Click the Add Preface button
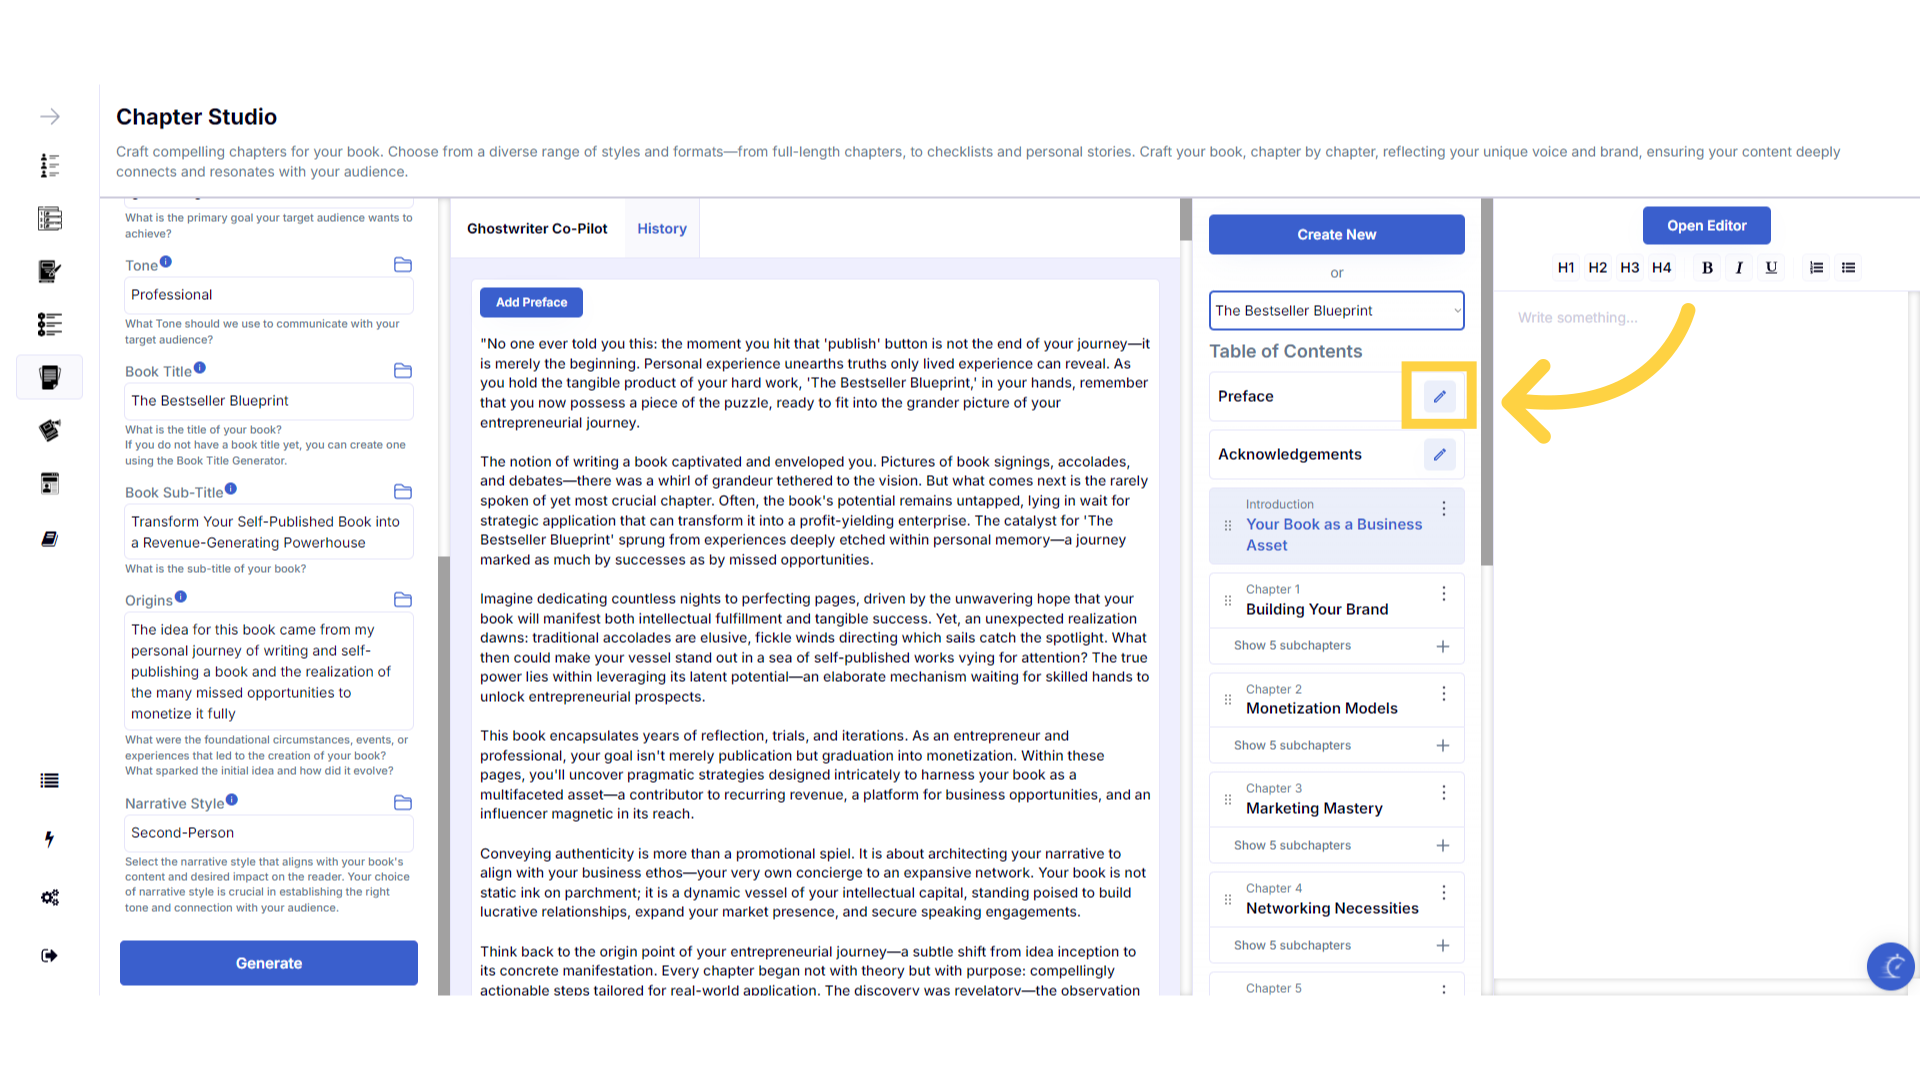Image resolution: width=1920 pixels, height=1080 pixels. click(531, 302)
